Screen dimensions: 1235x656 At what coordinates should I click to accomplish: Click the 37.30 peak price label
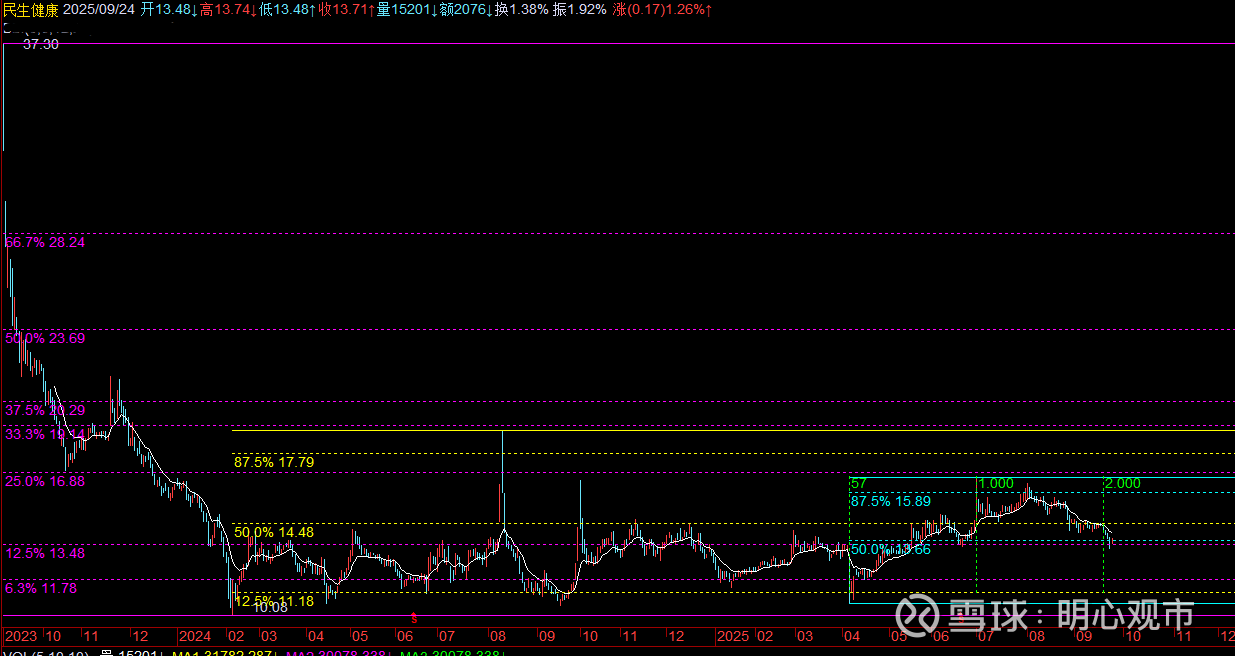[40, 45]
